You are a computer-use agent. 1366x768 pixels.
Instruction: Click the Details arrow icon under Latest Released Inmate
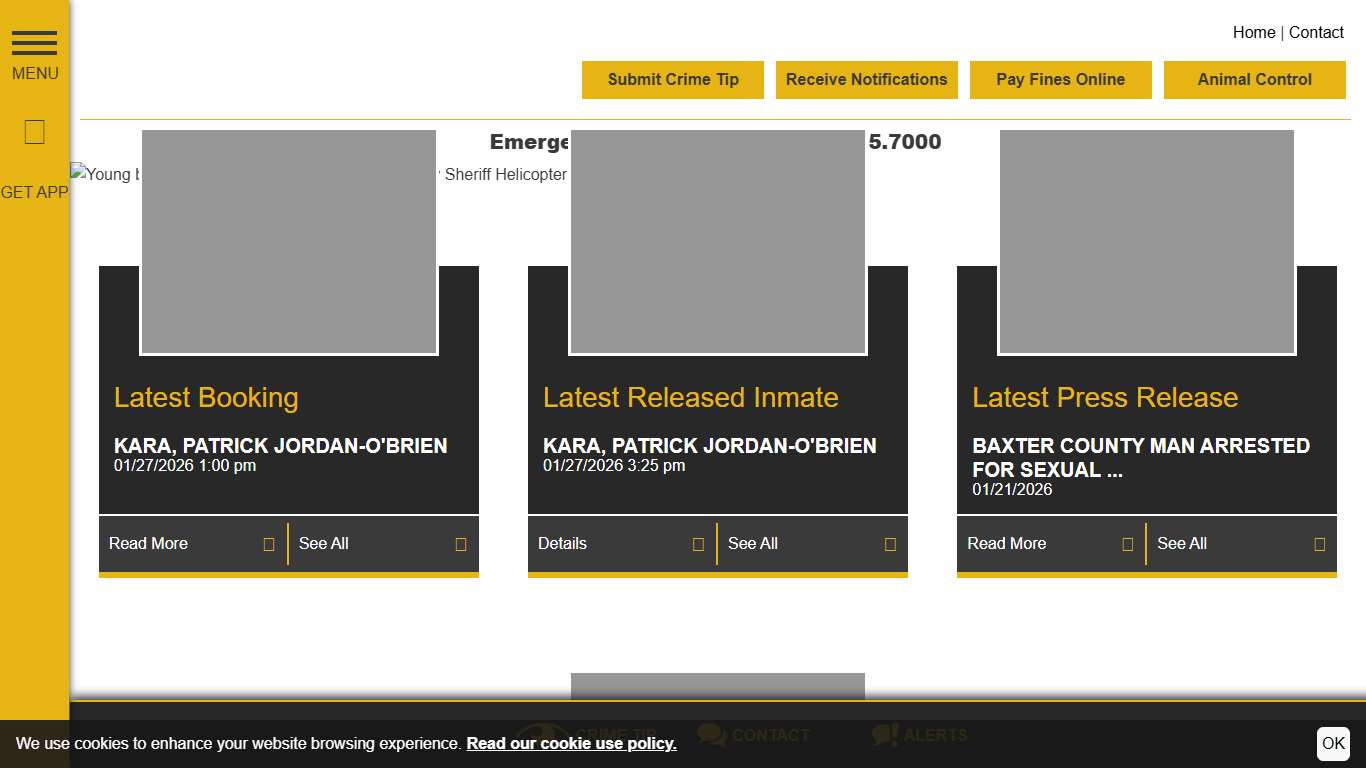[698, 545]
